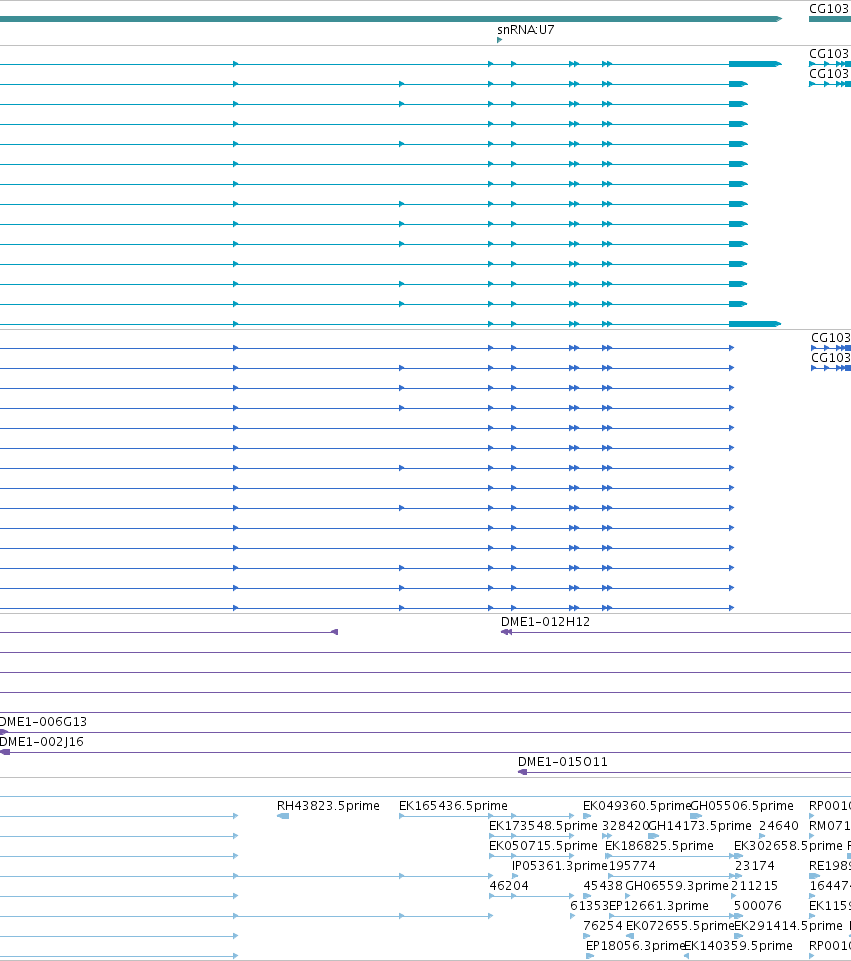This screenshot has width=851, height=961.
Task: Select the 61353 feature label
Action: [x=589, y=906]
